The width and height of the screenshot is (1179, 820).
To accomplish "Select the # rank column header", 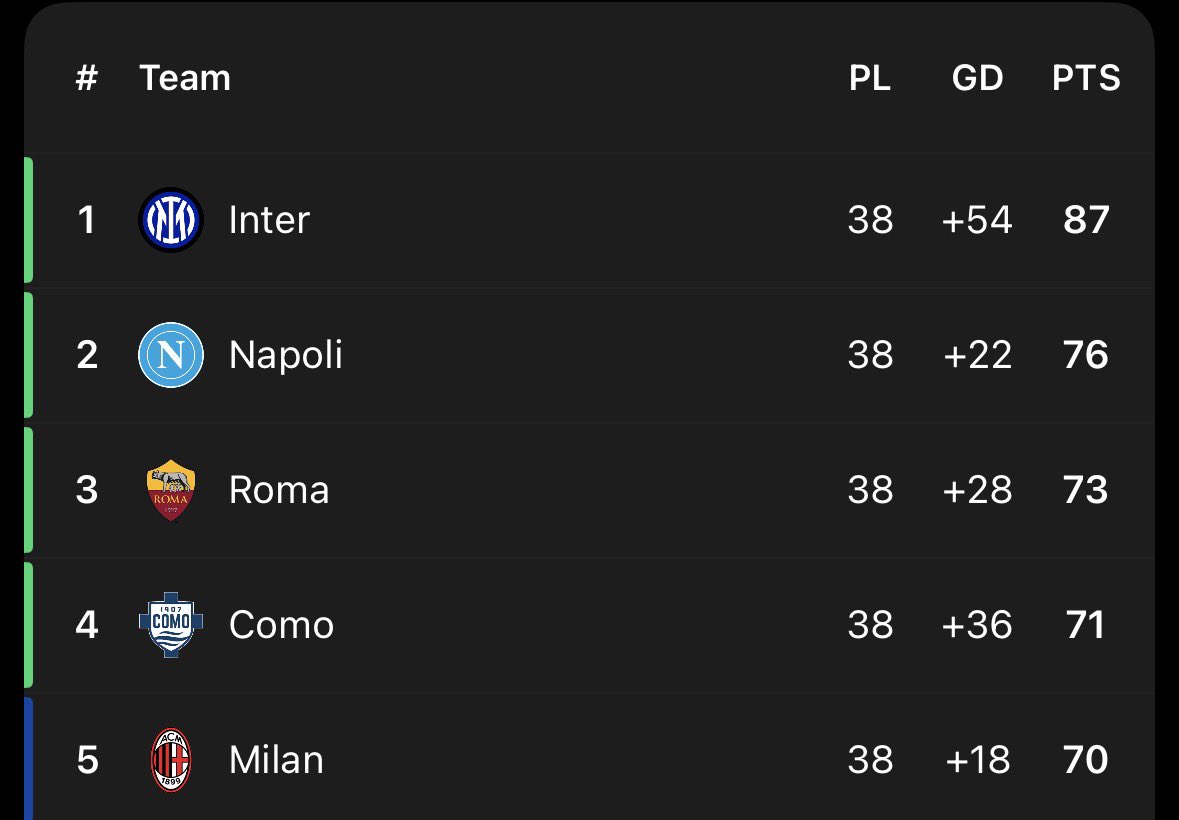I will (87, 78).
